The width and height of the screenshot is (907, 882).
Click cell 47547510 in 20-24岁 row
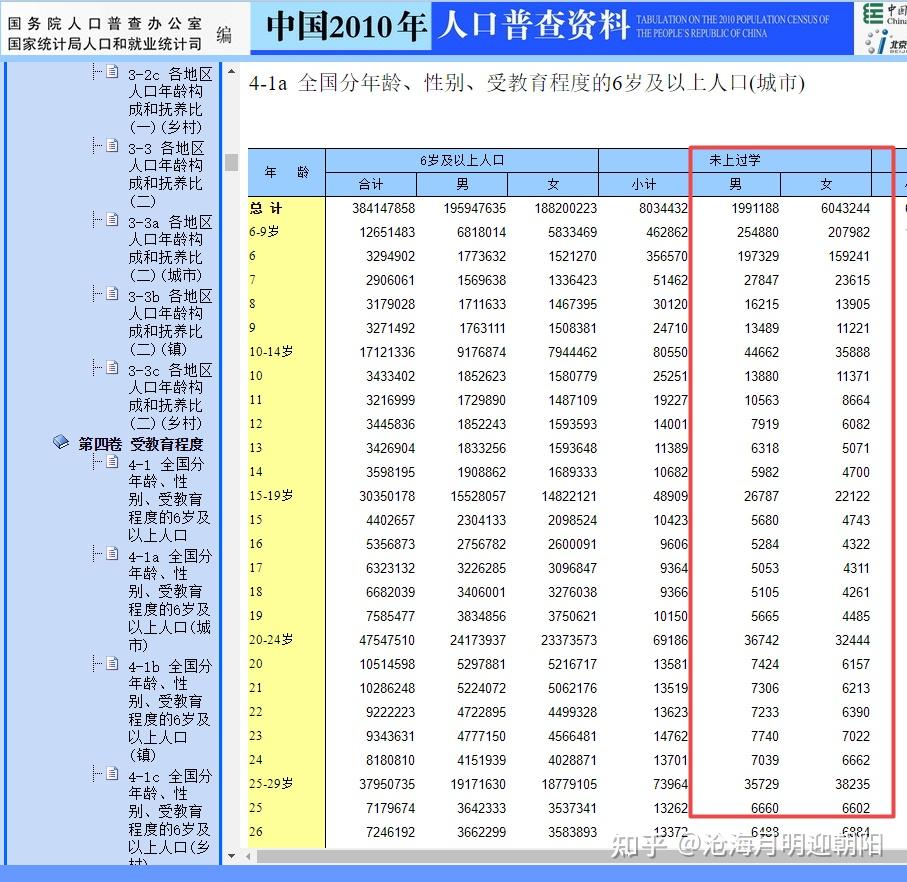(387, 640)
